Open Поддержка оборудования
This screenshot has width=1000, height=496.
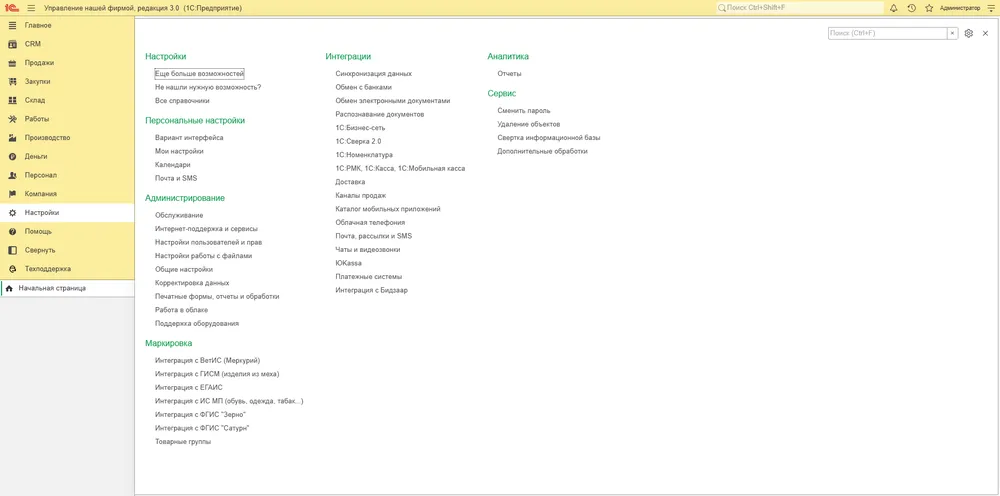pos(197,323)
